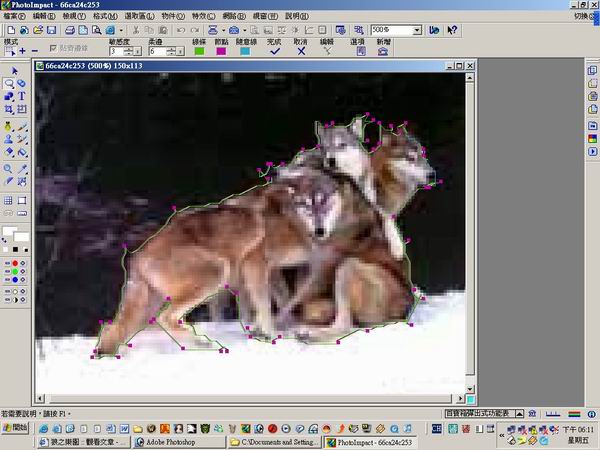Click the 柔邊 value field showing 6
The width and height of the screenshot is (600, 450).
tap(157, 51)
